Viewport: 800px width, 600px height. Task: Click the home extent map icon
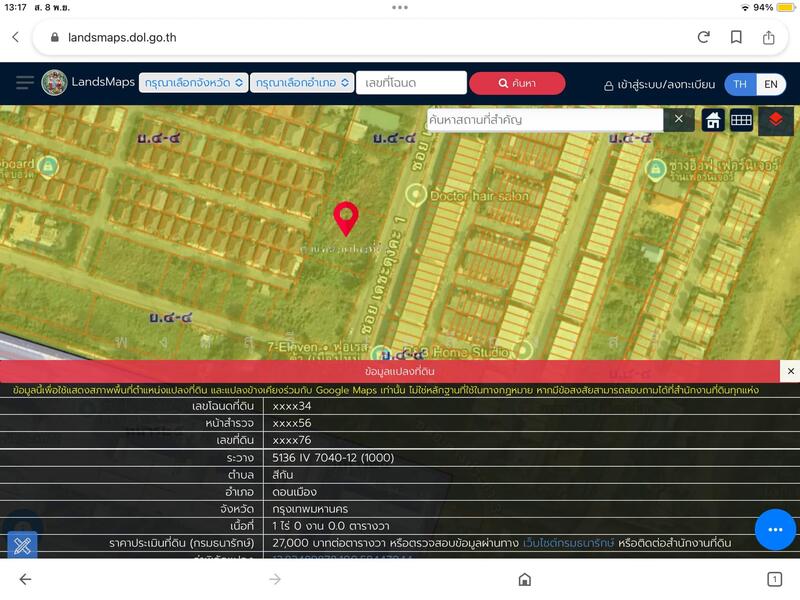tap(713, 120)
